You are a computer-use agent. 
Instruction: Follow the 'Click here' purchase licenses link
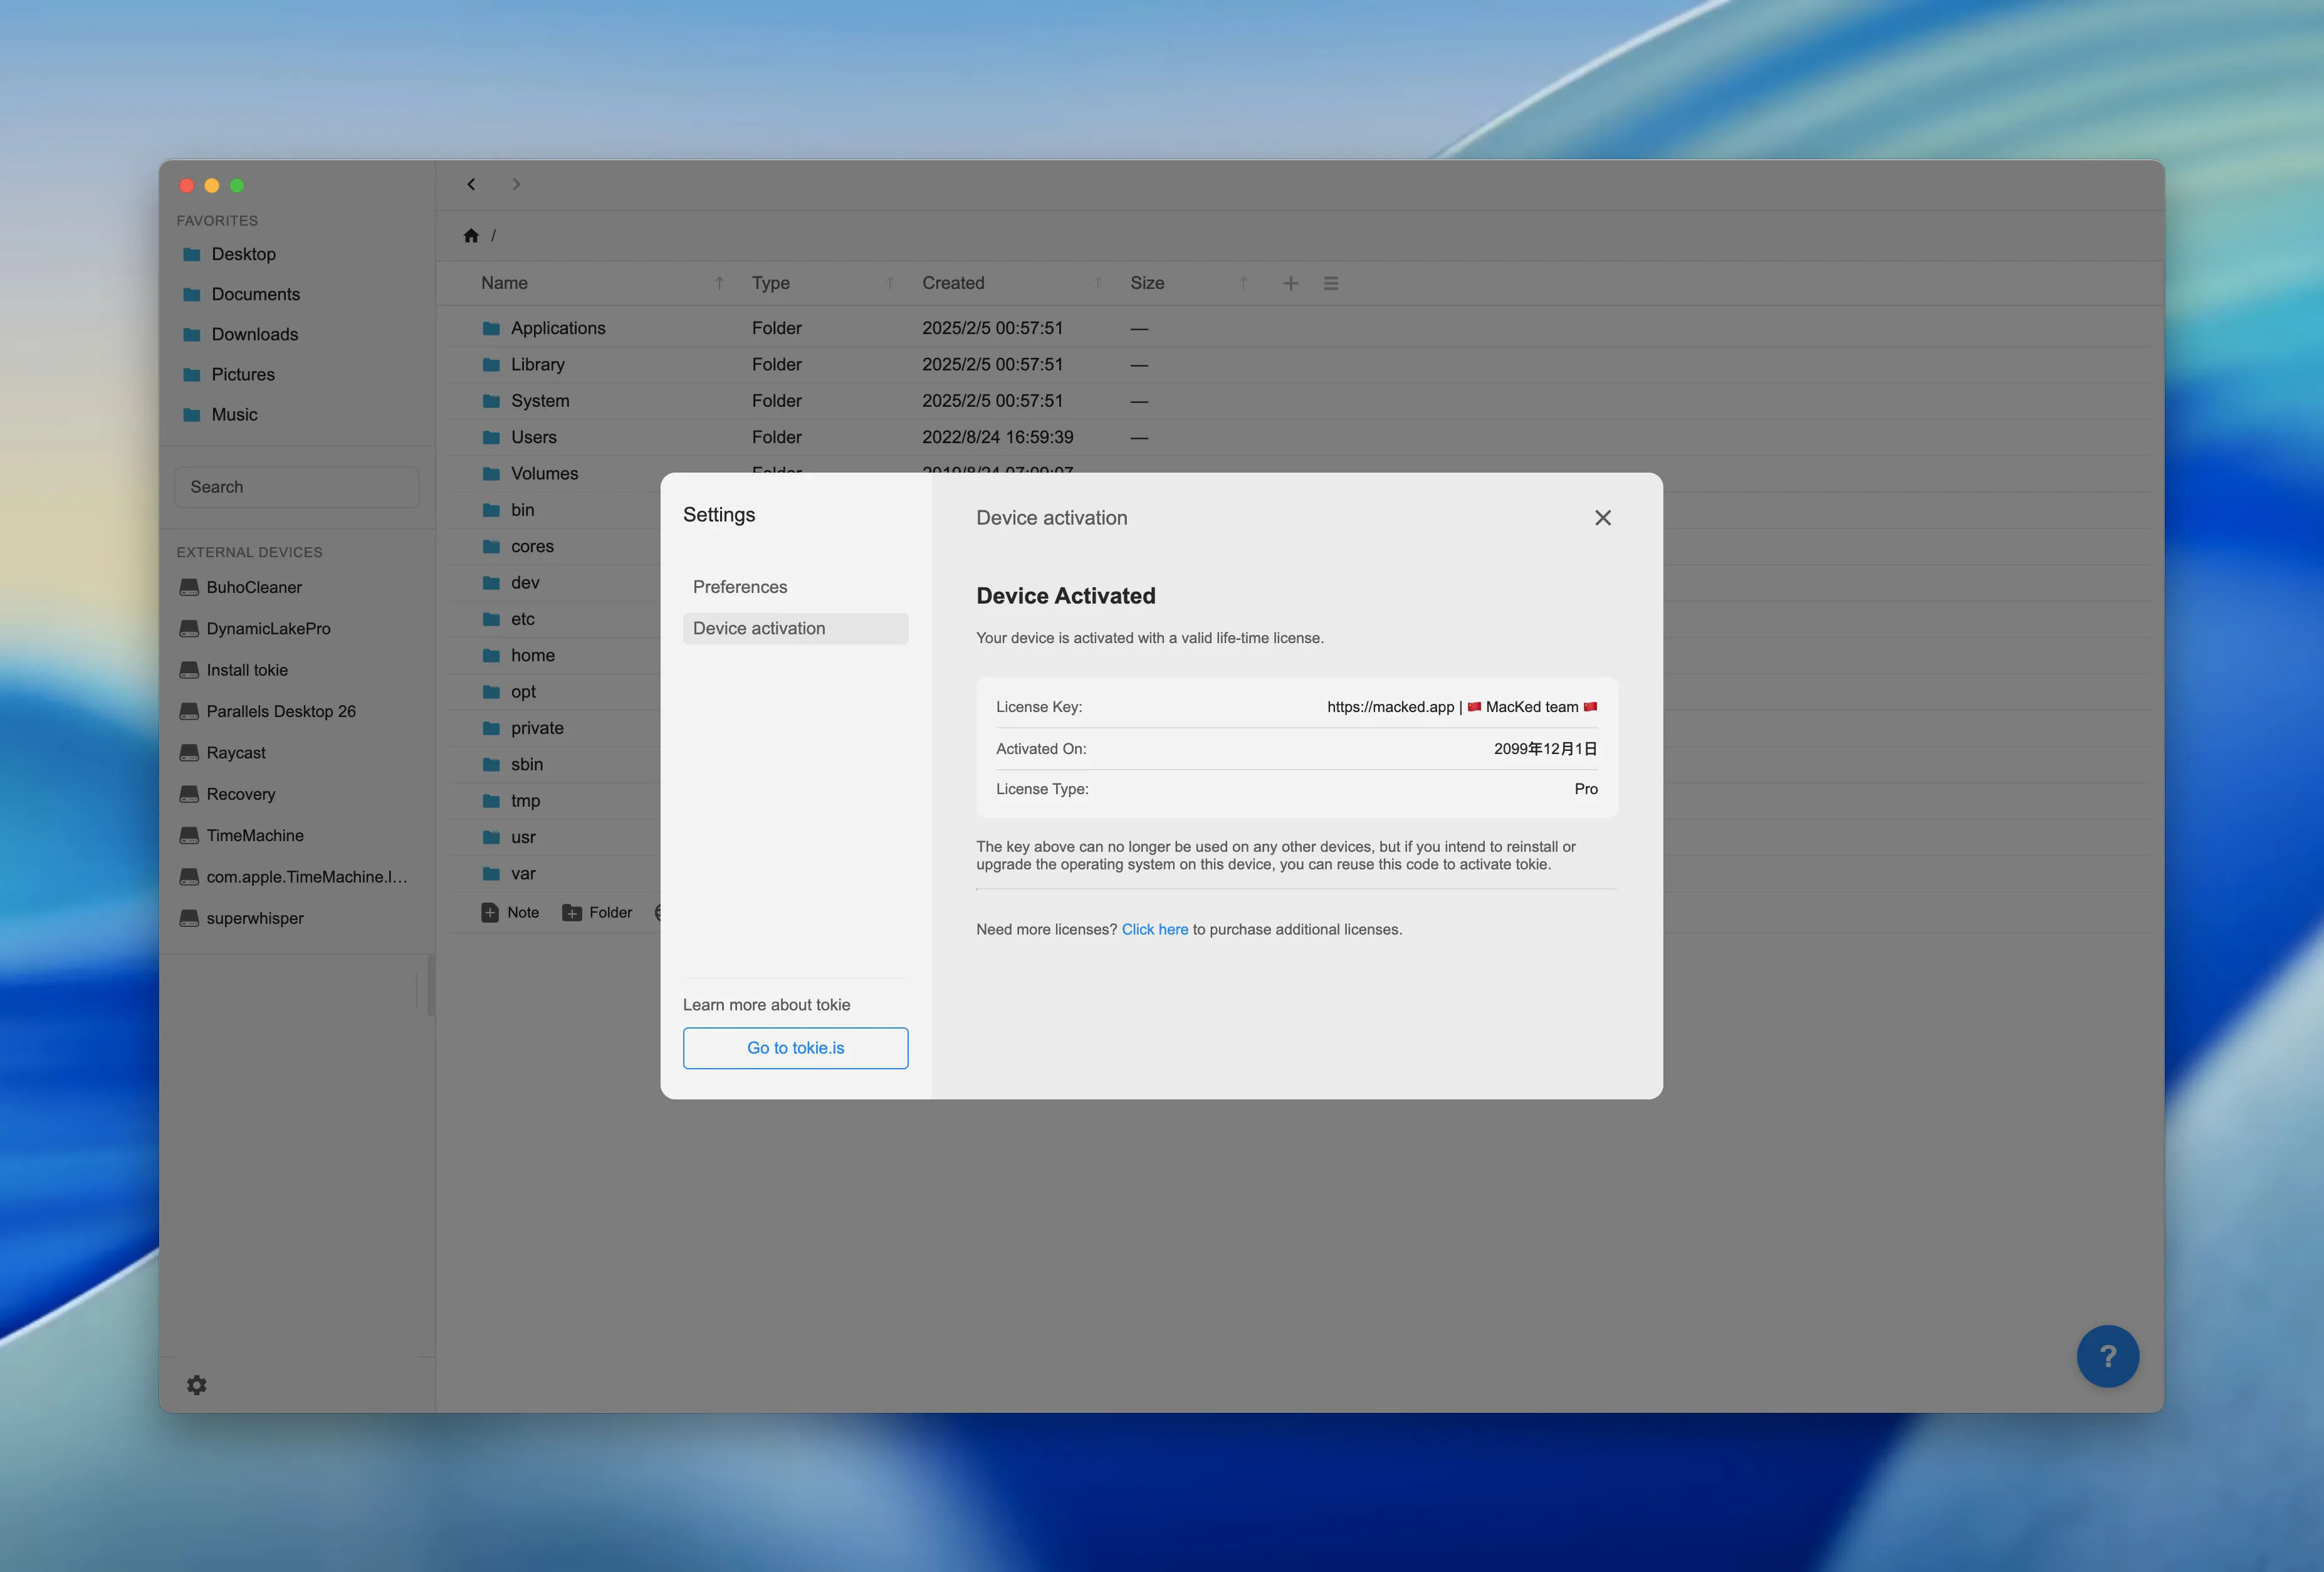coord(1154,929)
